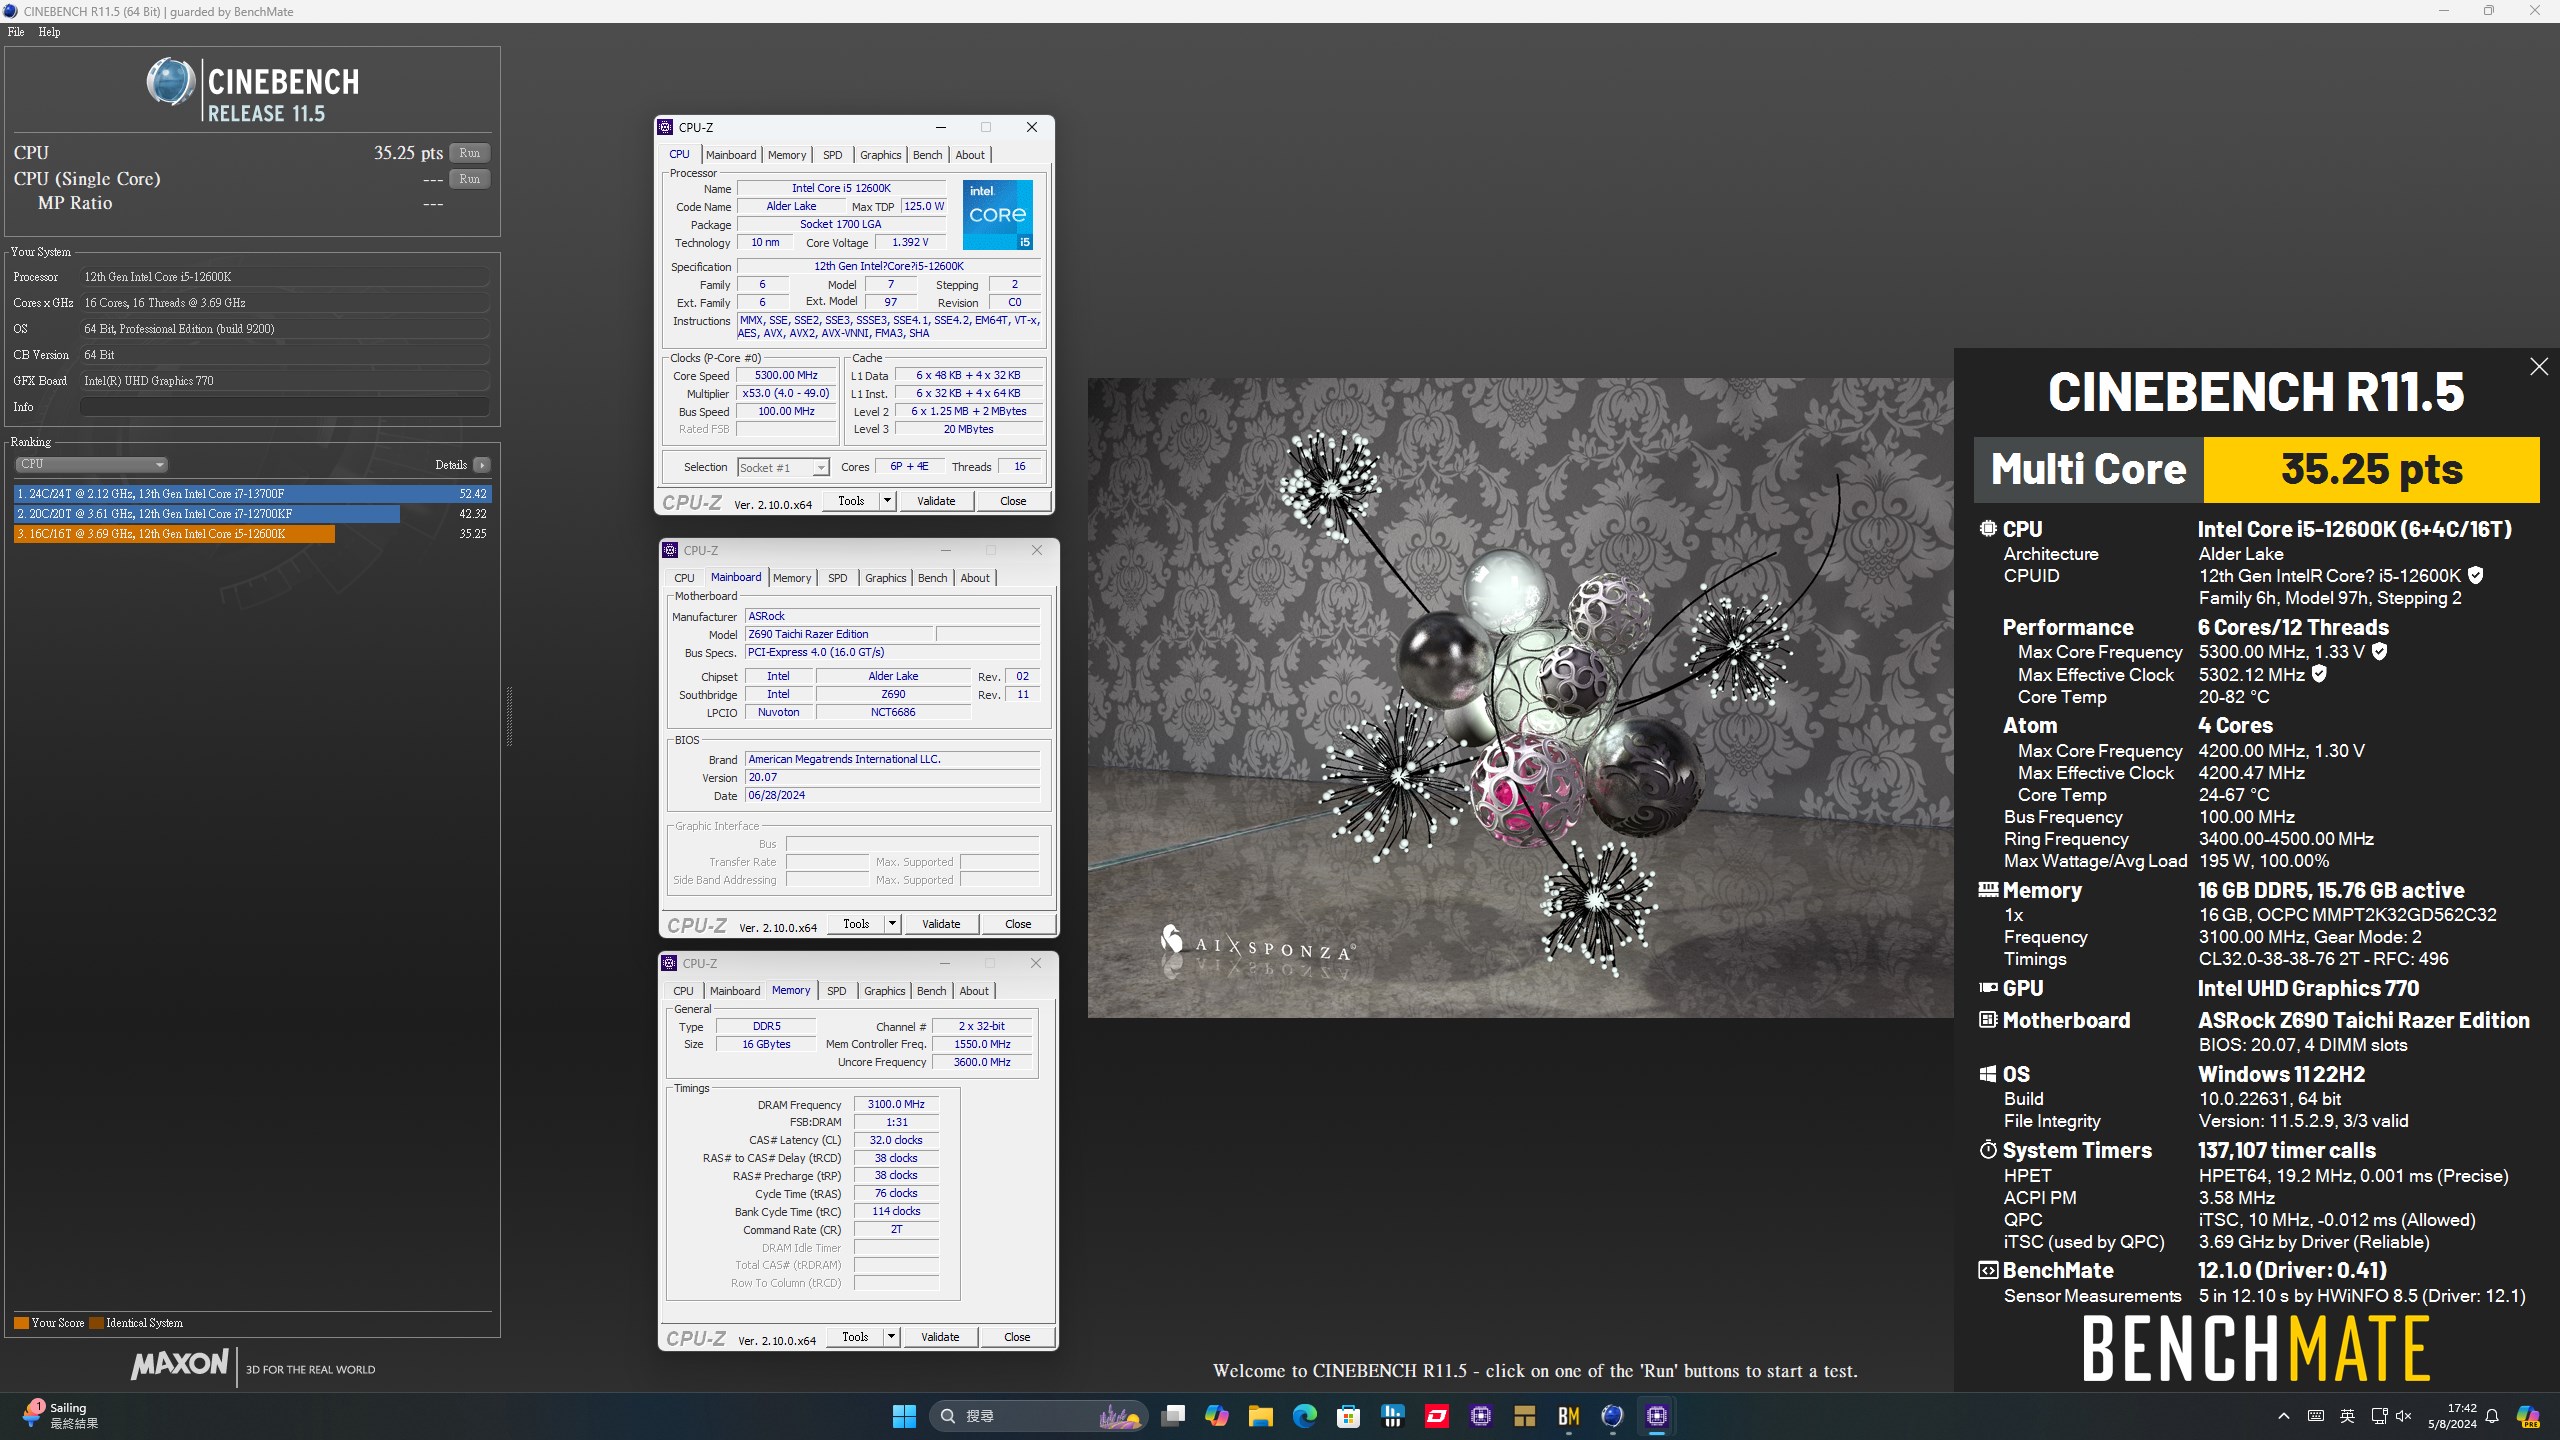2560x1440 pixels.
Task: Click Validate in the middle CPU-Z window
Action: click(941, 924)
